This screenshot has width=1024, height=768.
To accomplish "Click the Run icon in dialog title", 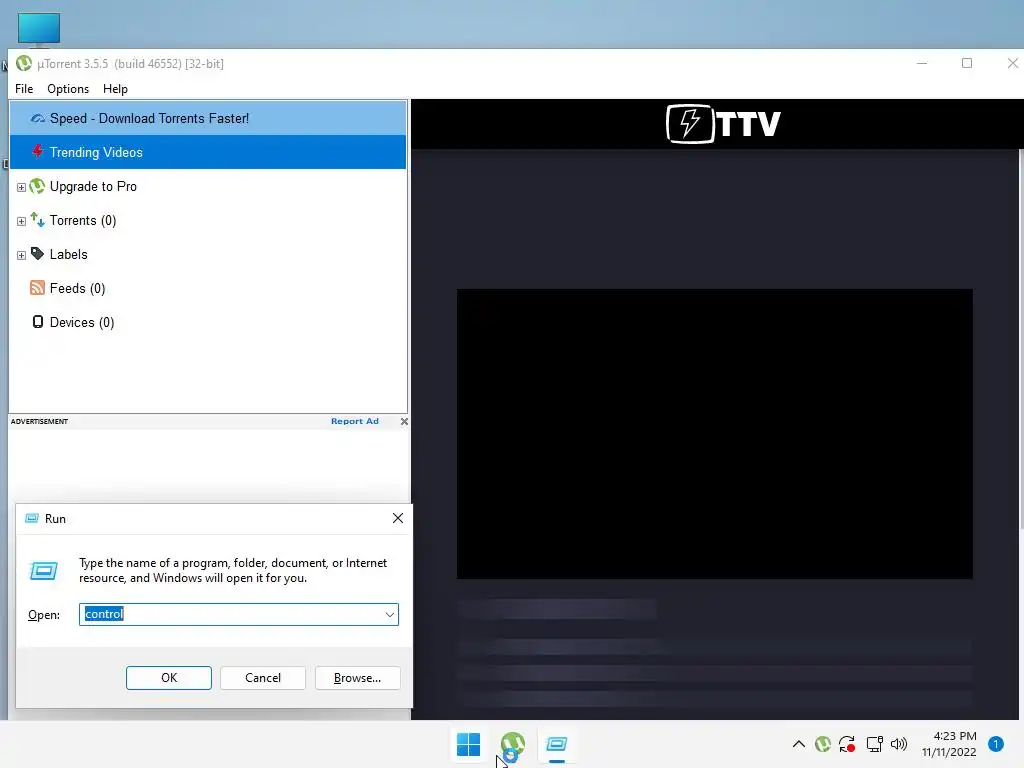I will (31, 519).
